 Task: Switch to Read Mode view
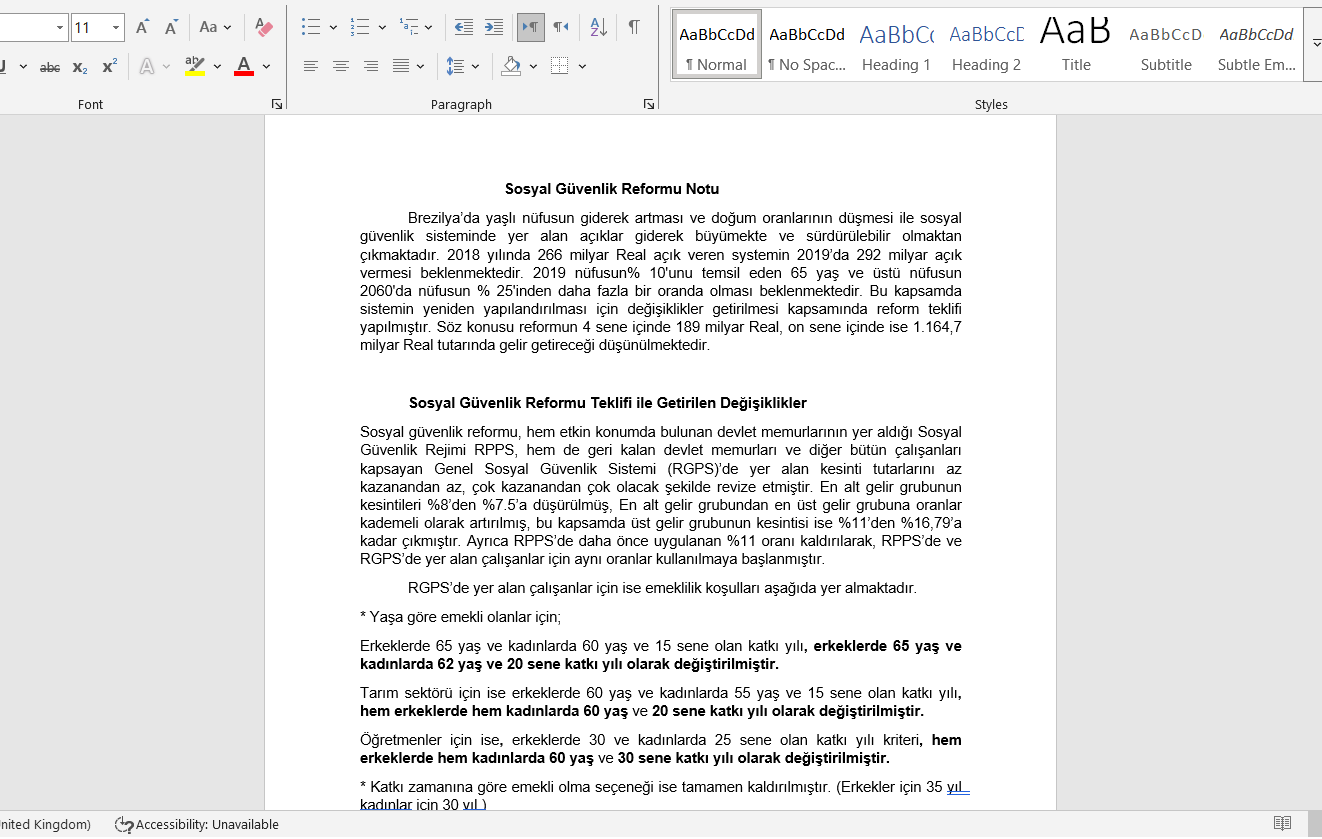coord(1282,824)
